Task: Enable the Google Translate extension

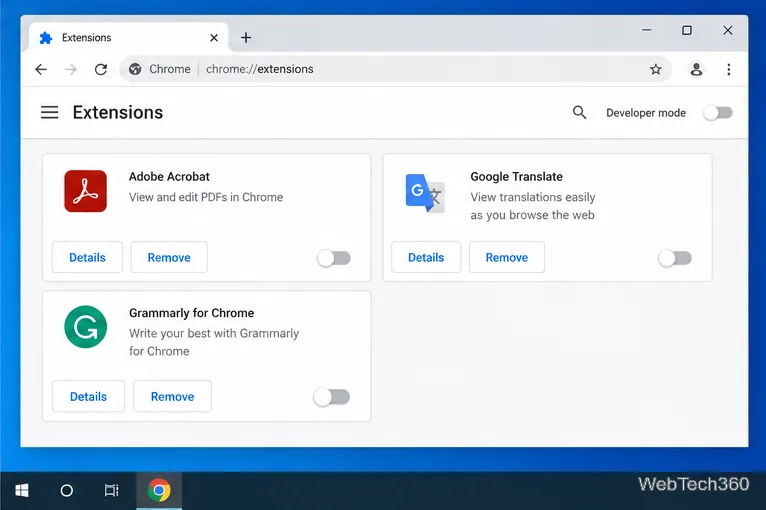Action: [675, 258]
